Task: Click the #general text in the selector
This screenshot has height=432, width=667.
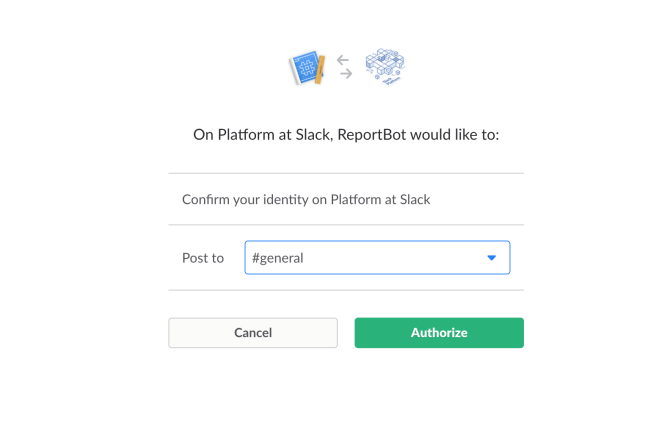Action: 278,258
